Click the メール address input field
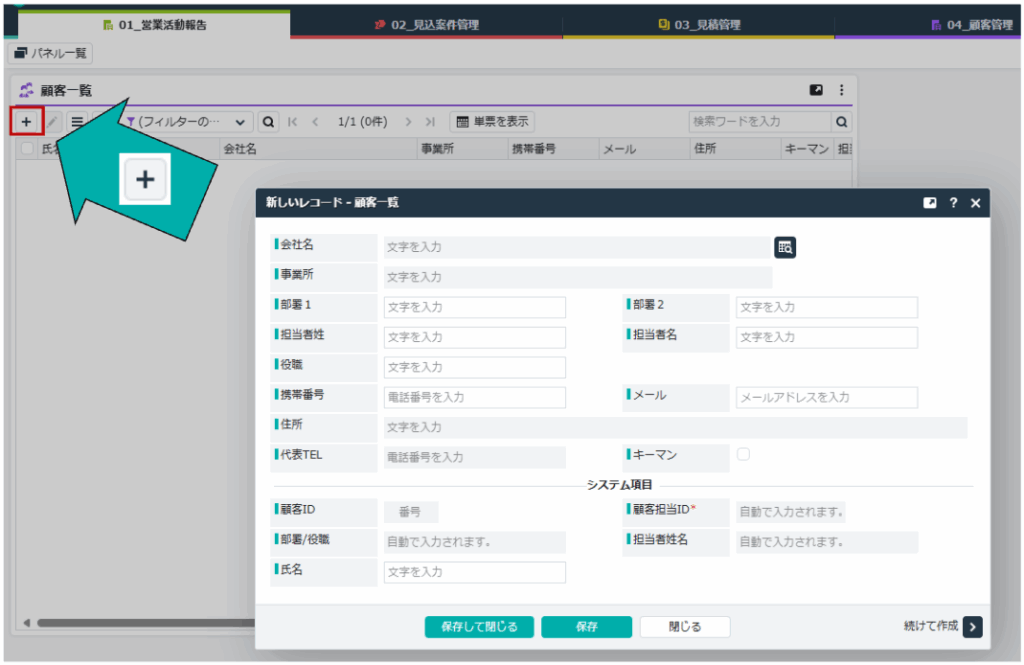 826,397
